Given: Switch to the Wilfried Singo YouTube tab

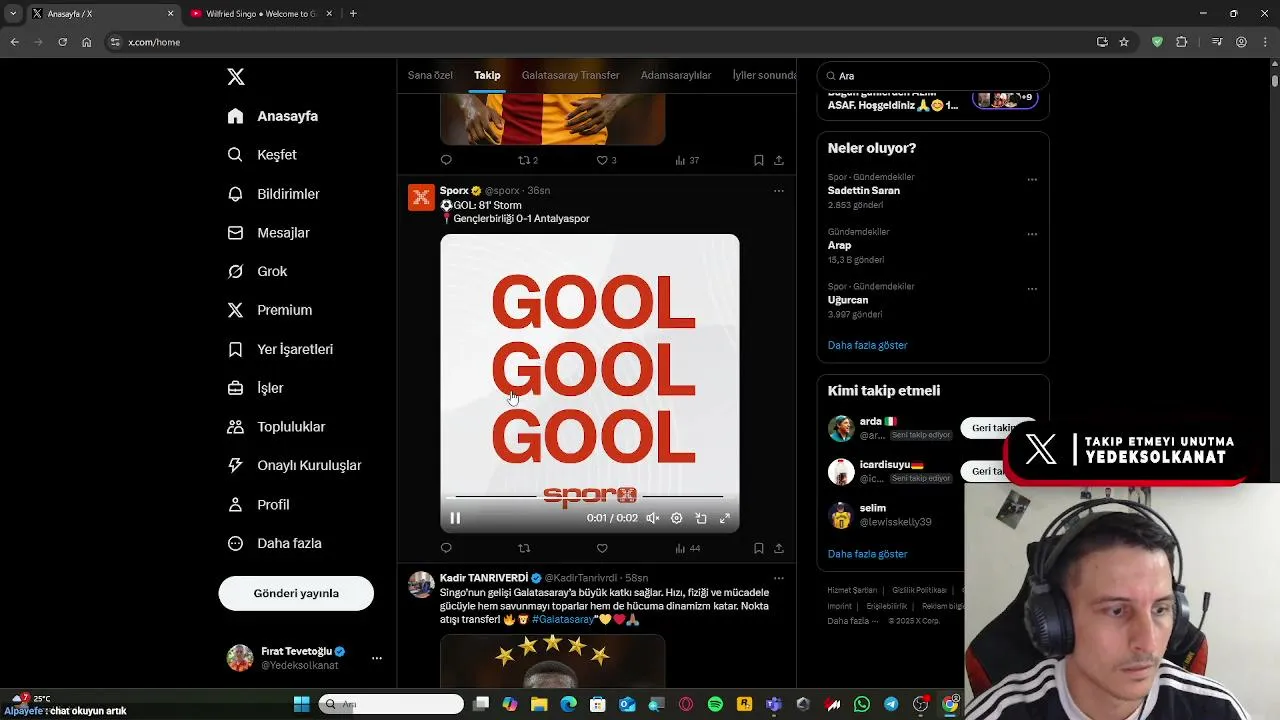Looking at the screenshot, I should (262, 14).
